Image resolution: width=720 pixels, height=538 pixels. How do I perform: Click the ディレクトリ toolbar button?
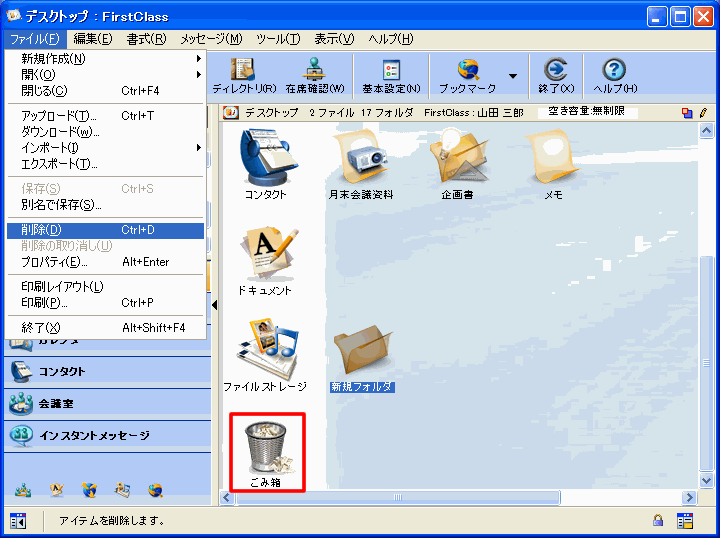[x=242, y=75]
